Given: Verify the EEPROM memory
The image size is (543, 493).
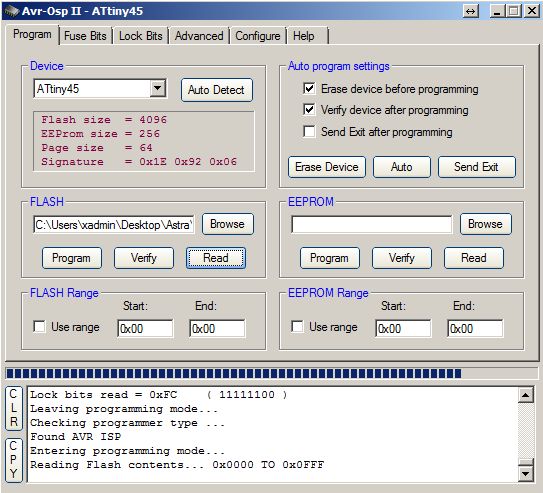Looking at the screenshot, I should (x=402, y=258).
